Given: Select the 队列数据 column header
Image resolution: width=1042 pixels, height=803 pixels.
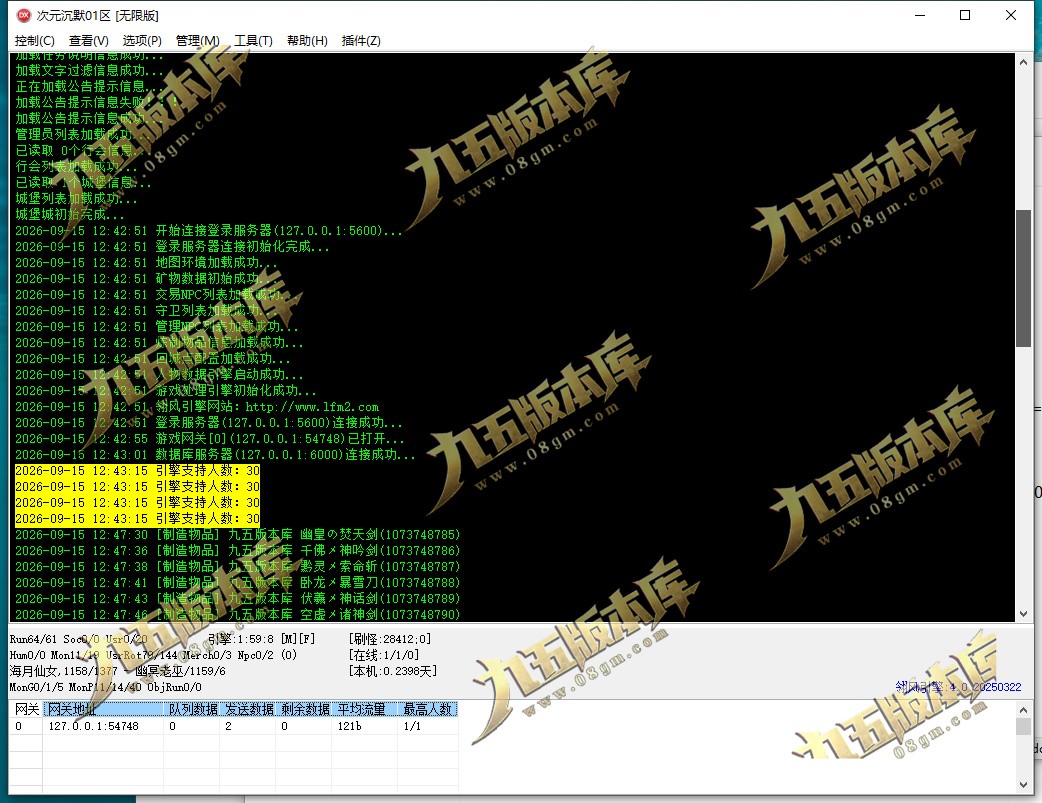Looking at the screenshot, I should (x=192, y=709).
